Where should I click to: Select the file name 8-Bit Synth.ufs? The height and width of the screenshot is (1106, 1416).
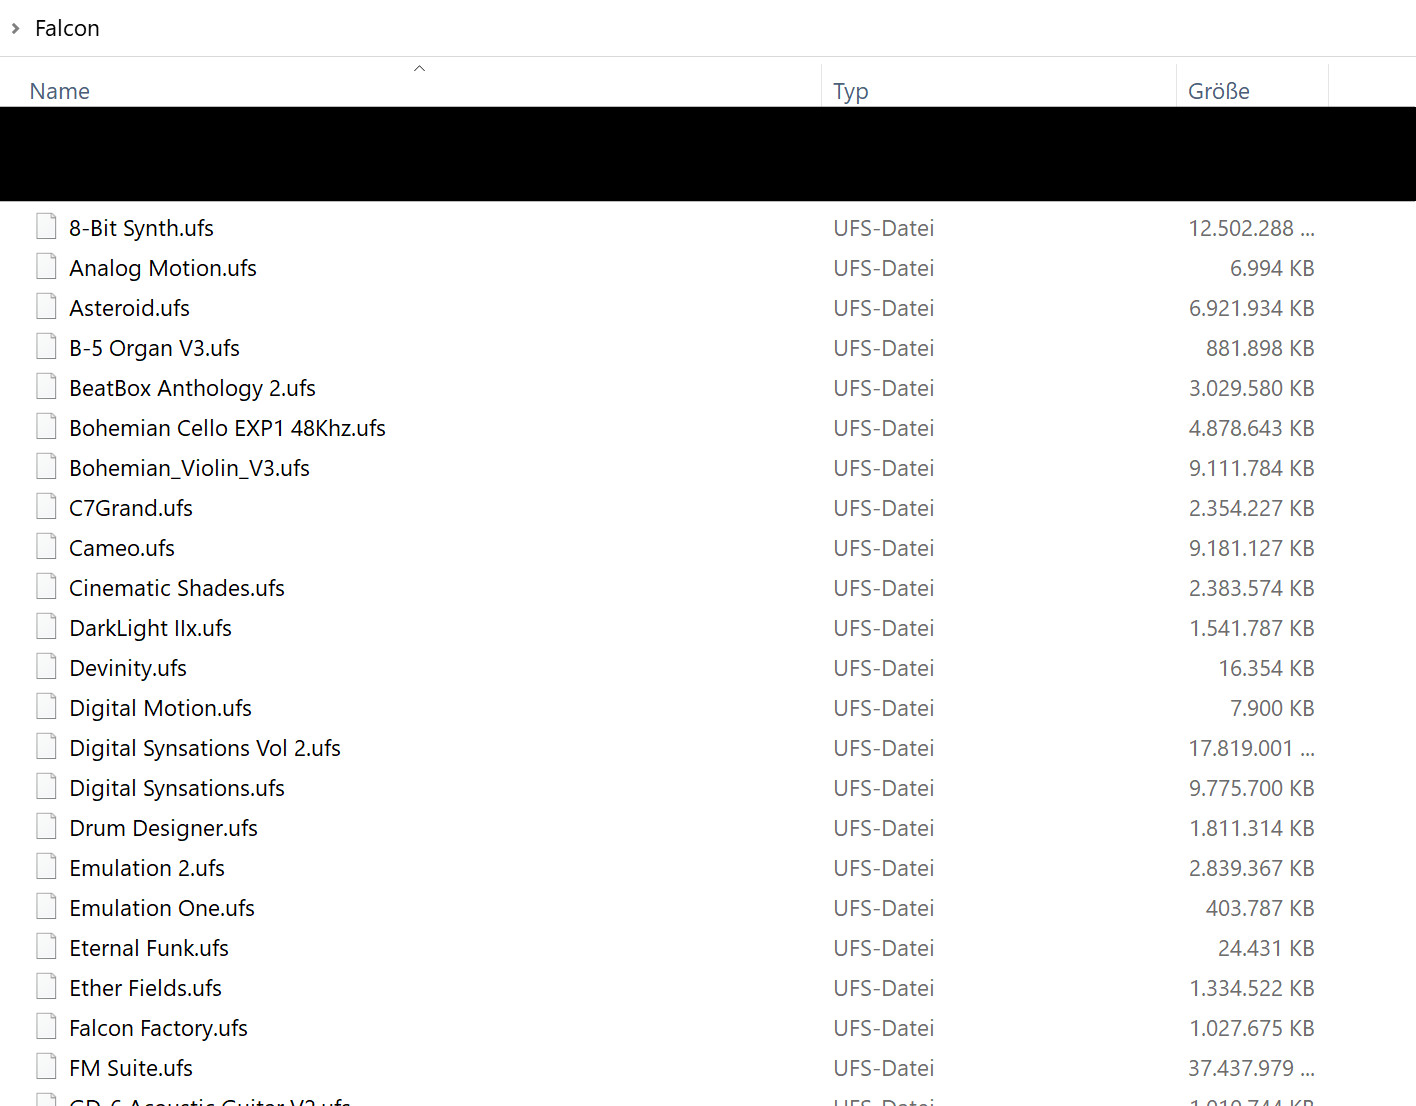[x=141, y=228]
